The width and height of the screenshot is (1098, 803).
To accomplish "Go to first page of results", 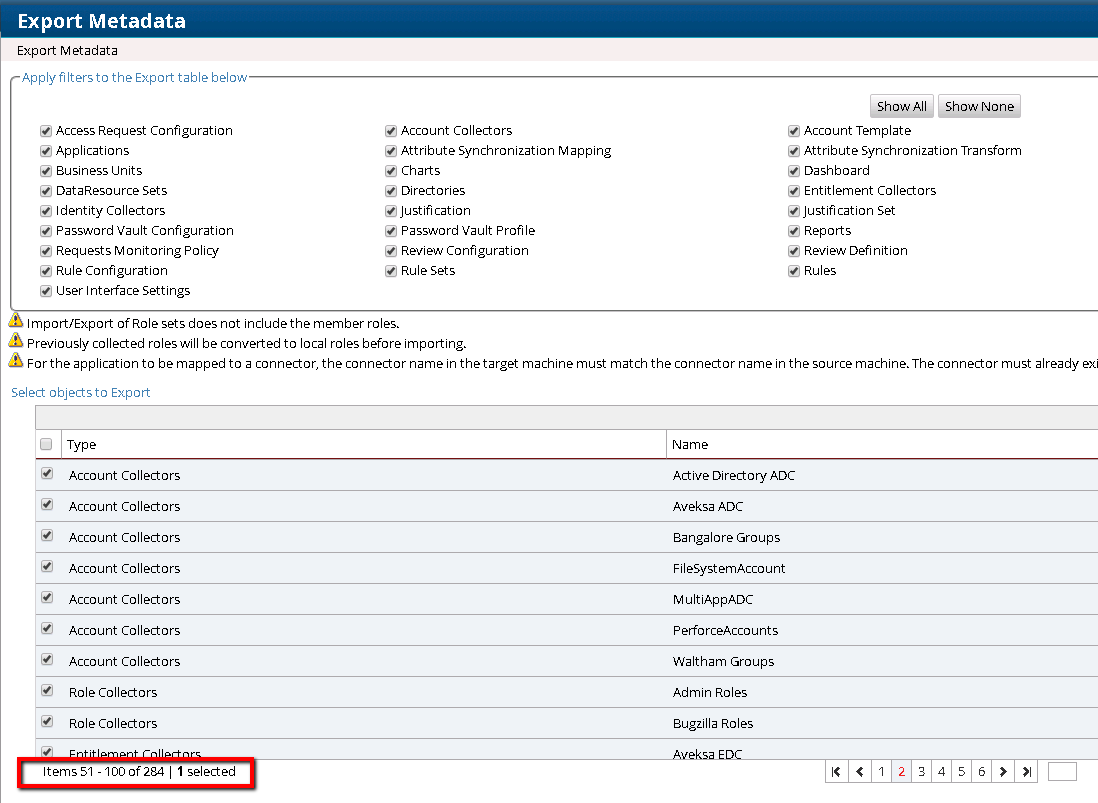I will point(836,772).
